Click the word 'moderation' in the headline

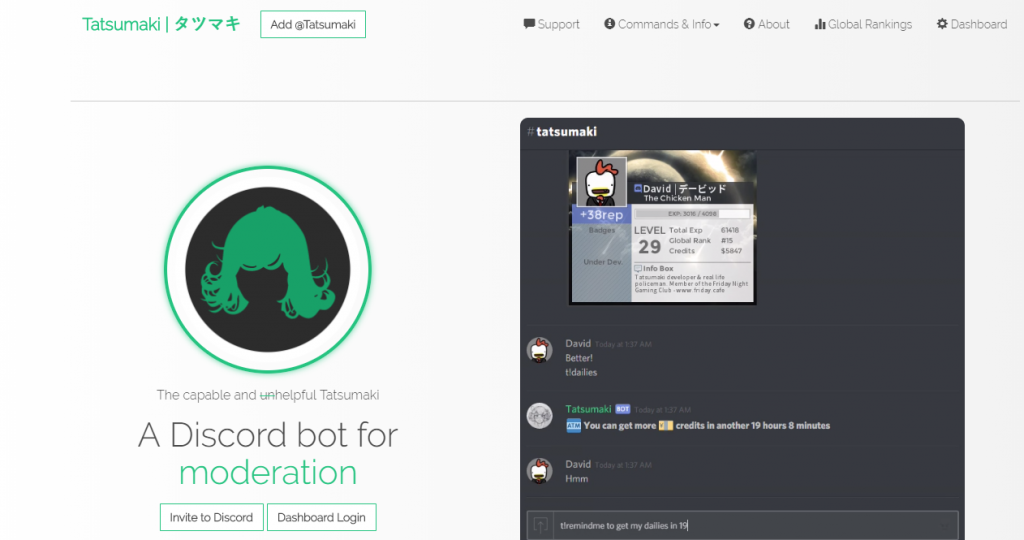point(268,473)
